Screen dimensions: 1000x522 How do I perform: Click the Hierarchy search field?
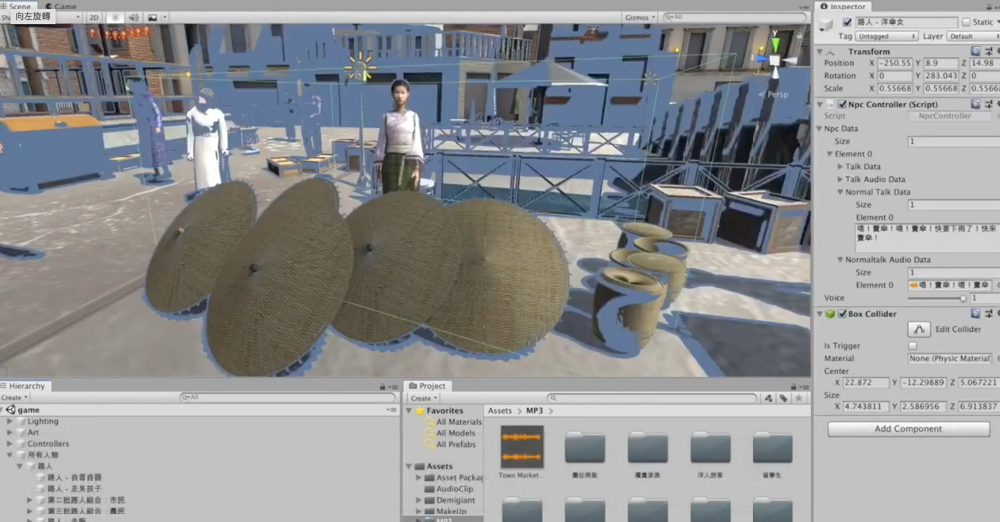[288, 398]
